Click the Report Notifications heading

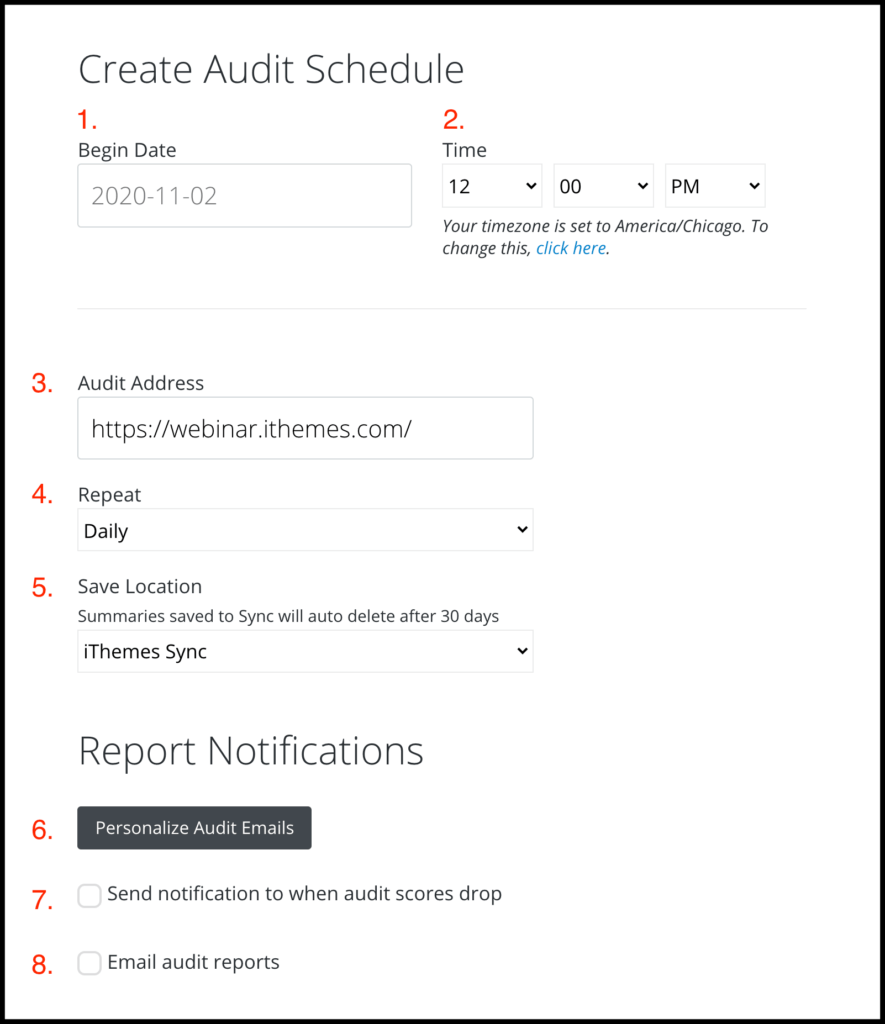251,751
